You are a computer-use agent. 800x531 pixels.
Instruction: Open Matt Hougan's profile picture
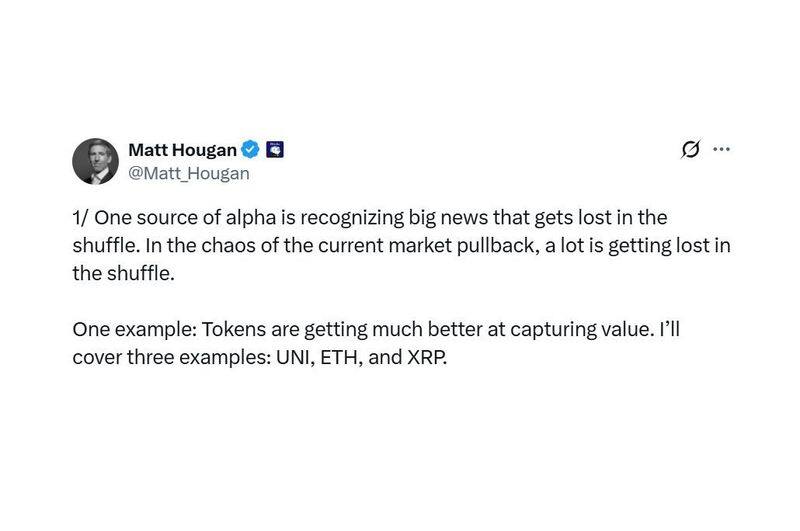(96, 161)
